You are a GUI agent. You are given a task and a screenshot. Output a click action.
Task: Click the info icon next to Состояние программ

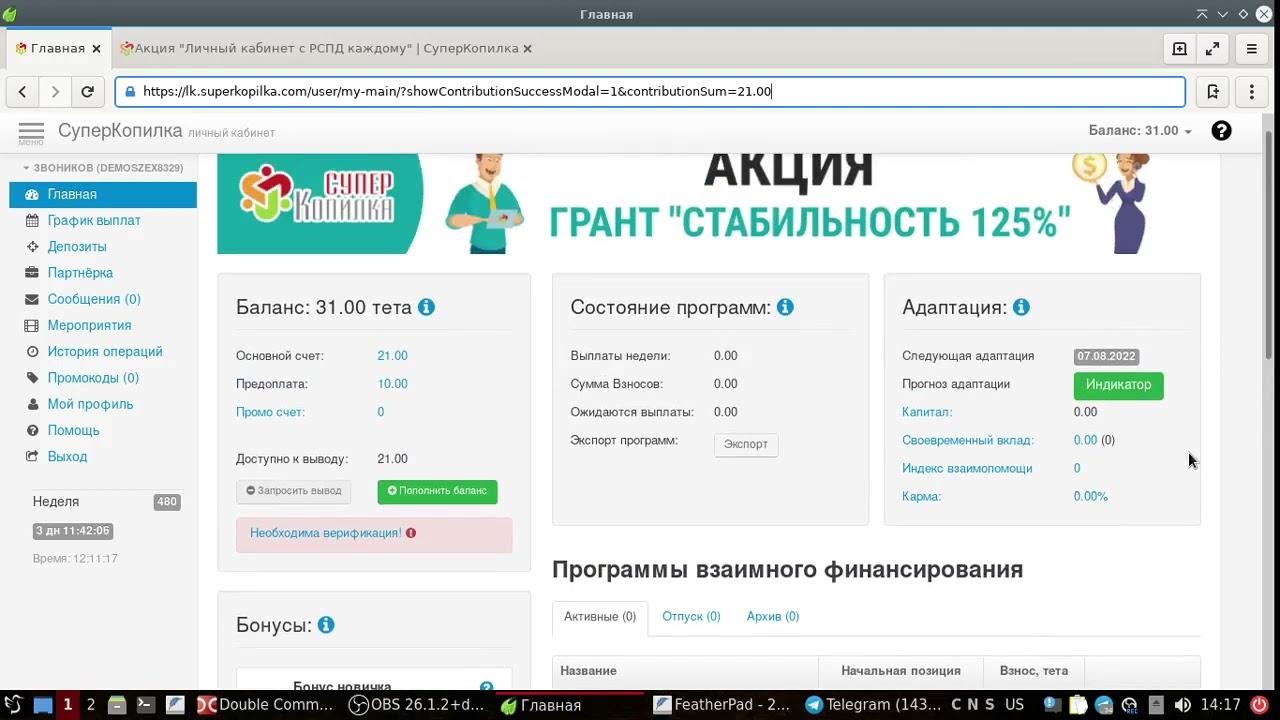(785, 307)
